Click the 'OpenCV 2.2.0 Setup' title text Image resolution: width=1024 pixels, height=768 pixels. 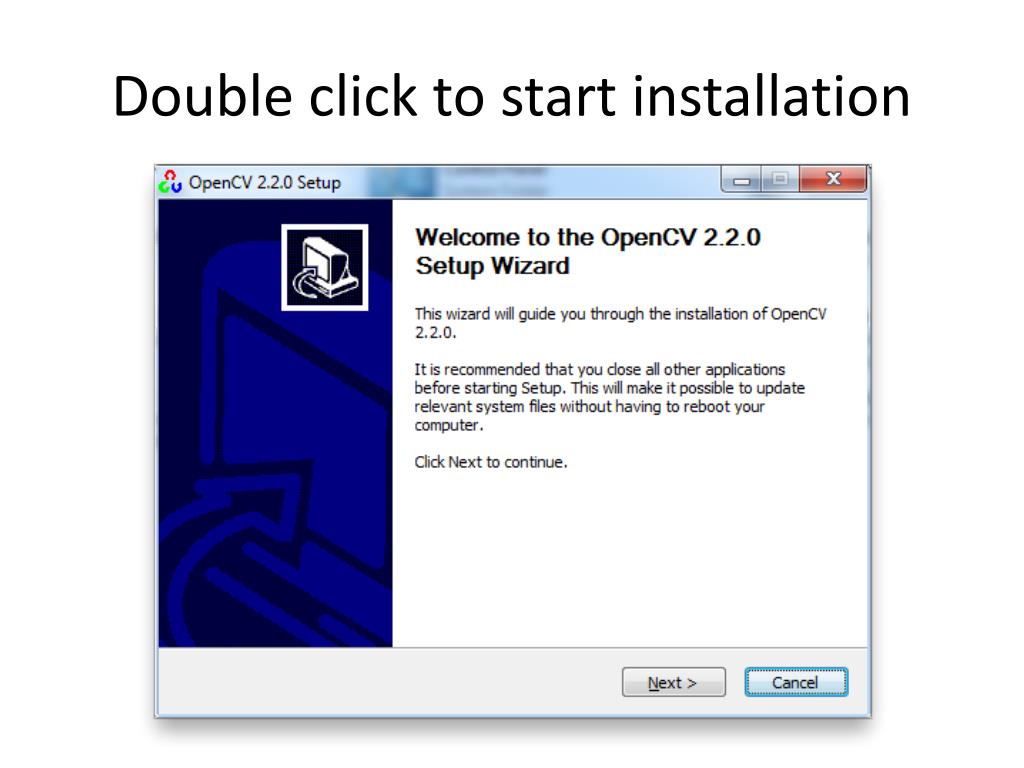pyautogui.click(x=264, y=182)
